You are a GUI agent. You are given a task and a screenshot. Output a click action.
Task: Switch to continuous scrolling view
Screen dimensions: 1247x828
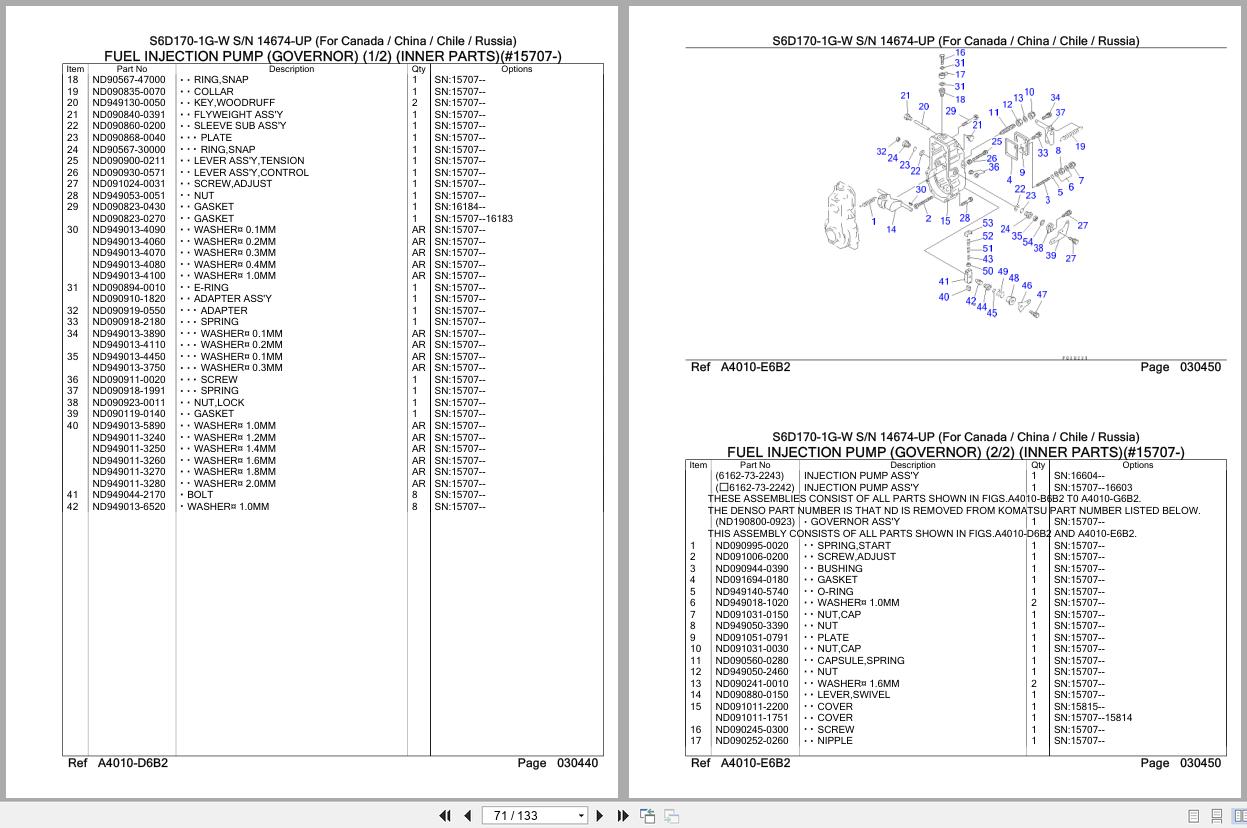click(1217, 816)
